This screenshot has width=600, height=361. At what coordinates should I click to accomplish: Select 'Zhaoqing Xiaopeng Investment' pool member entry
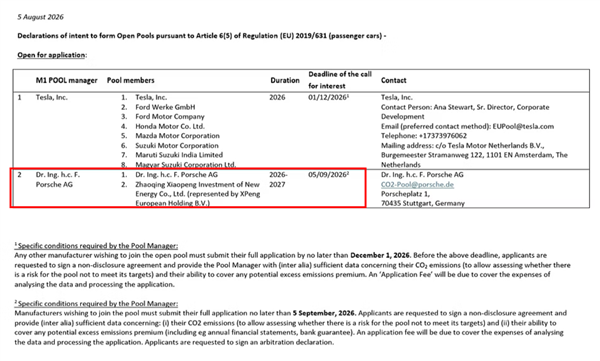[197, 194]
